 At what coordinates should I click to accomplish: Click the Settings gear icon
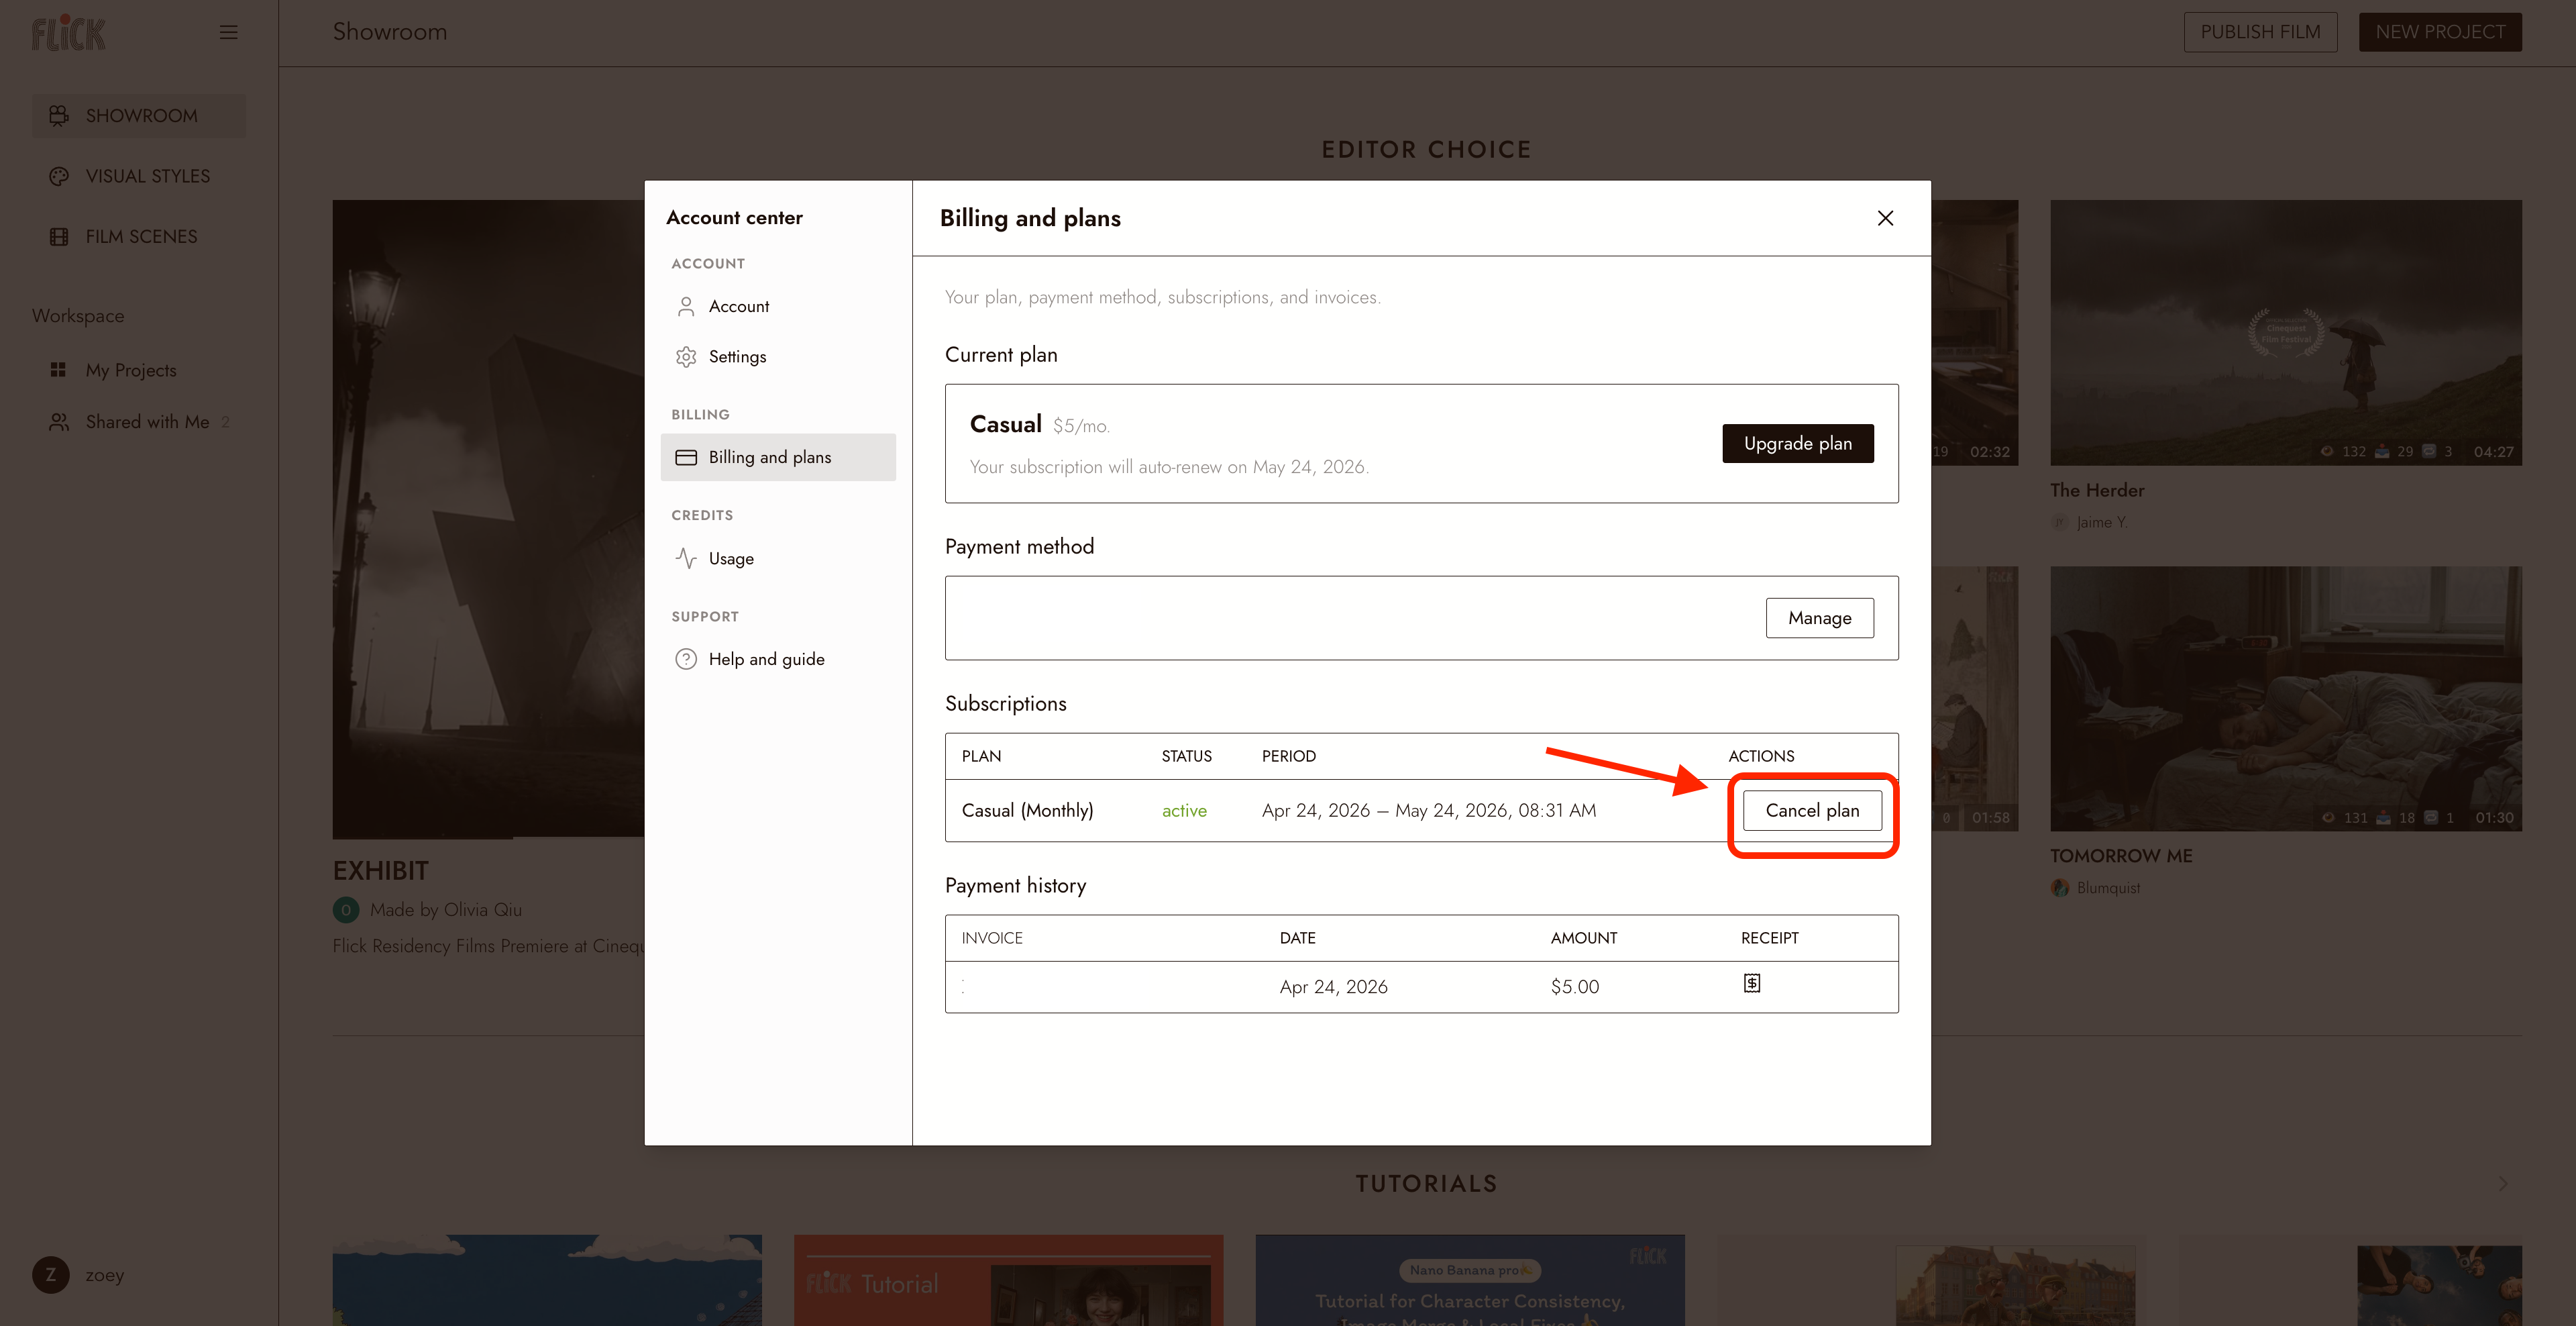[686, 357]
